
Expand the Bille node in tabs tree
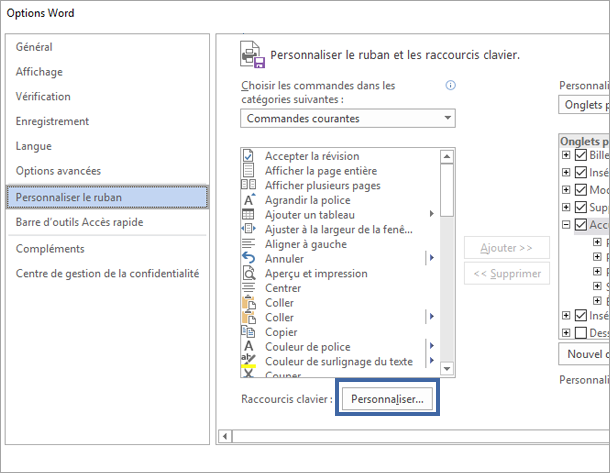(x=566, y=155)
